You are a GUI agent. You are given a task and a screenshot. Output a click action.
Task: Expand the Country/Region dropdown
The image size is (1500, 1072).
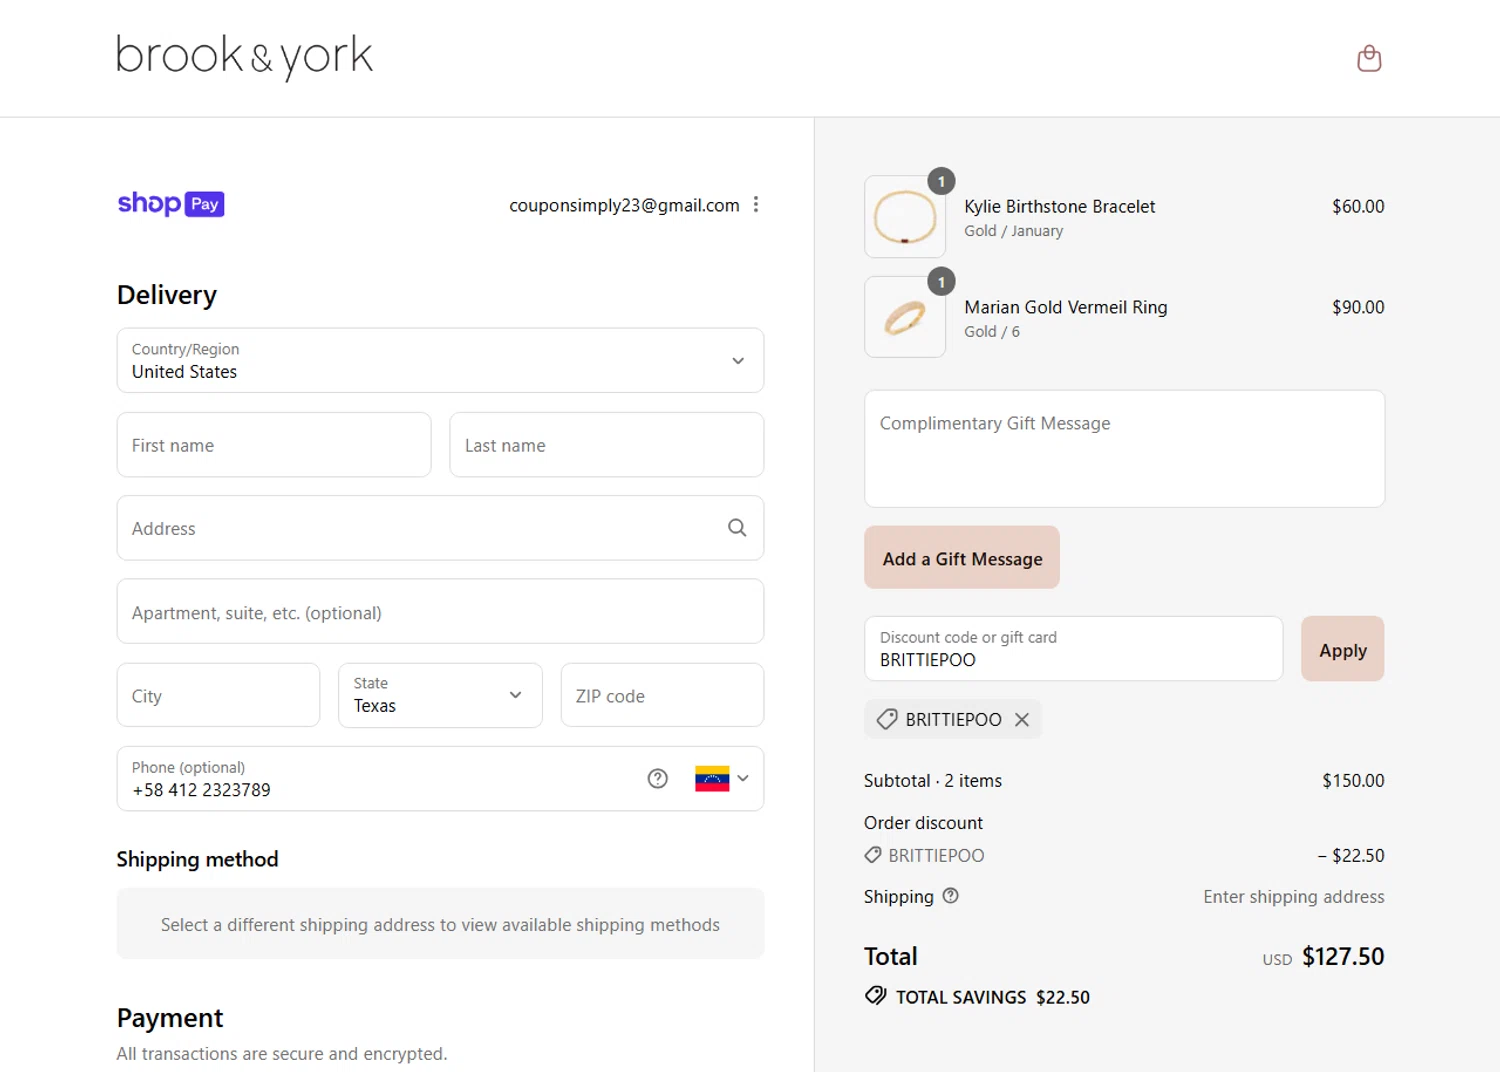(440, 361)
